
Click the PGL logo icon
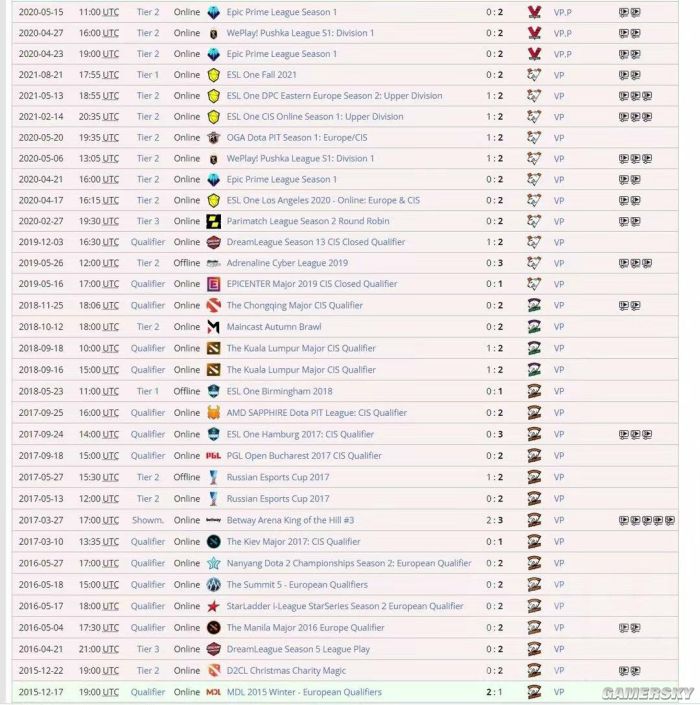(x=214, y=456)
